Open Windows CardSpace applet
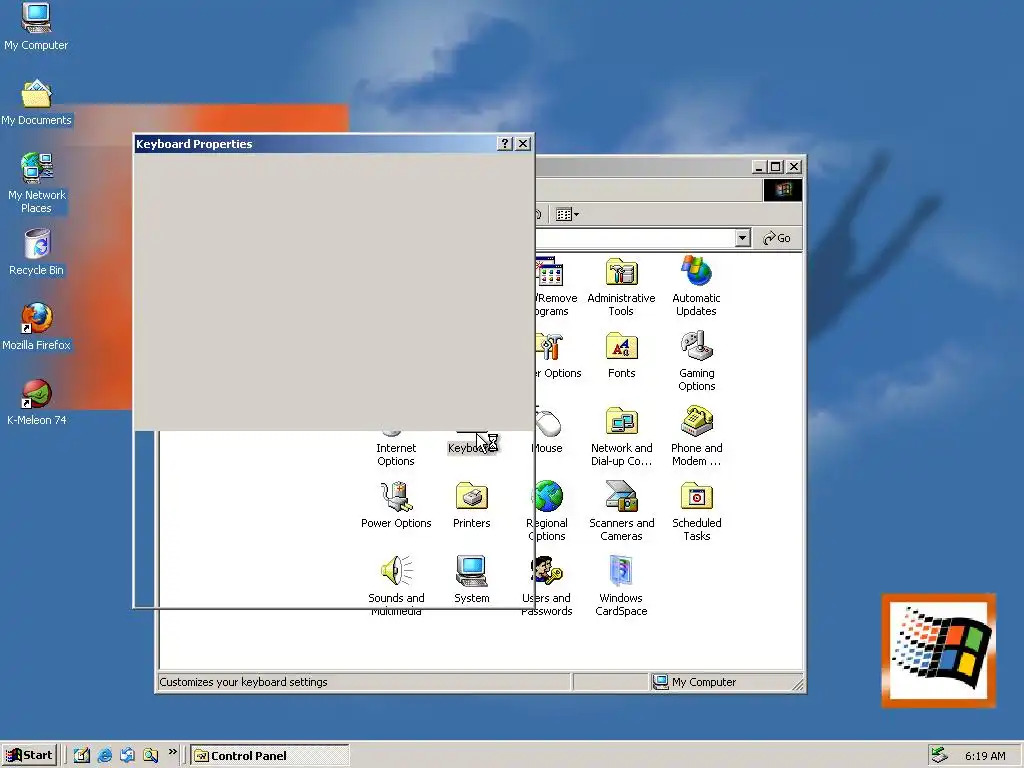 point(621,586)
